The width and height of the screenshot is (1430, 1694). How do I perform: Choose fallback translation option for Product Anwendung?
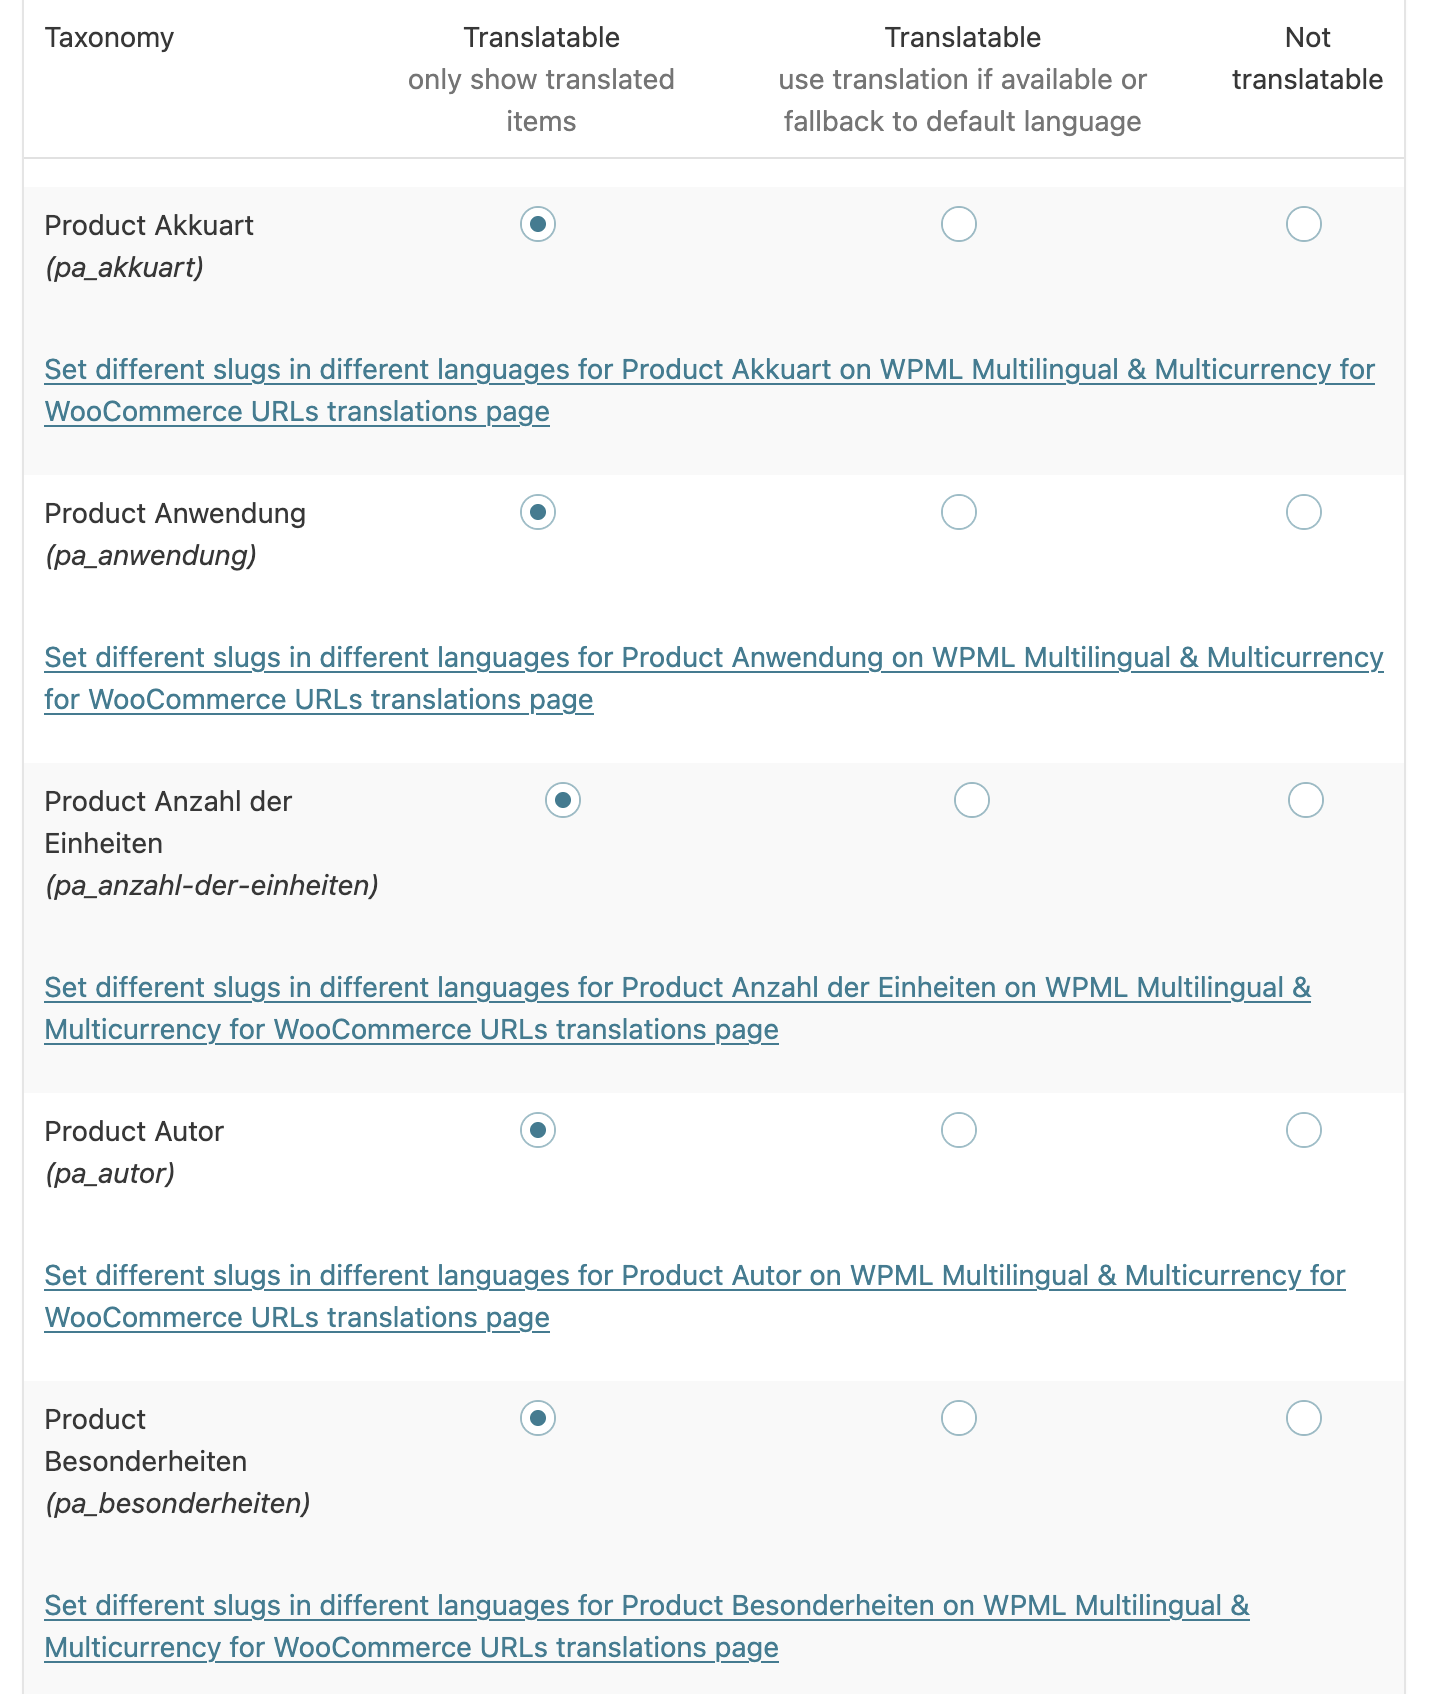pyautogui.click(x=958, y=512)
